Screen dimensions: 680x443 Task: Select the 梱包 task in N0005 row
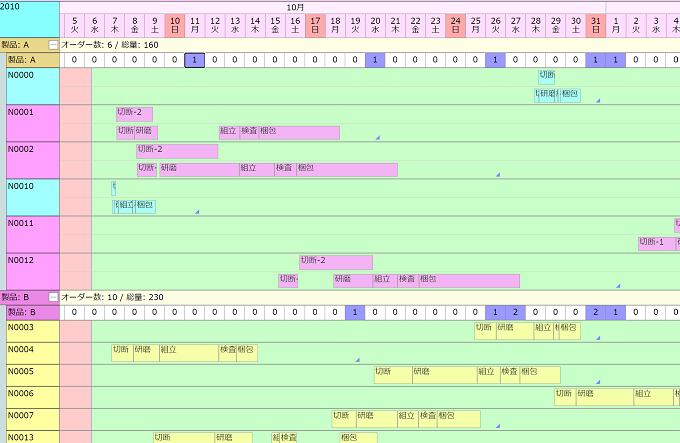coord(540,374)
